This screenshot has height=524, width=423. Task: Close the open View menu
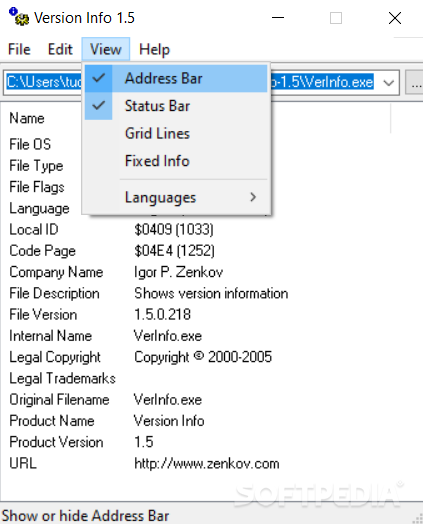pyautogui.click(x=106, y=49)
